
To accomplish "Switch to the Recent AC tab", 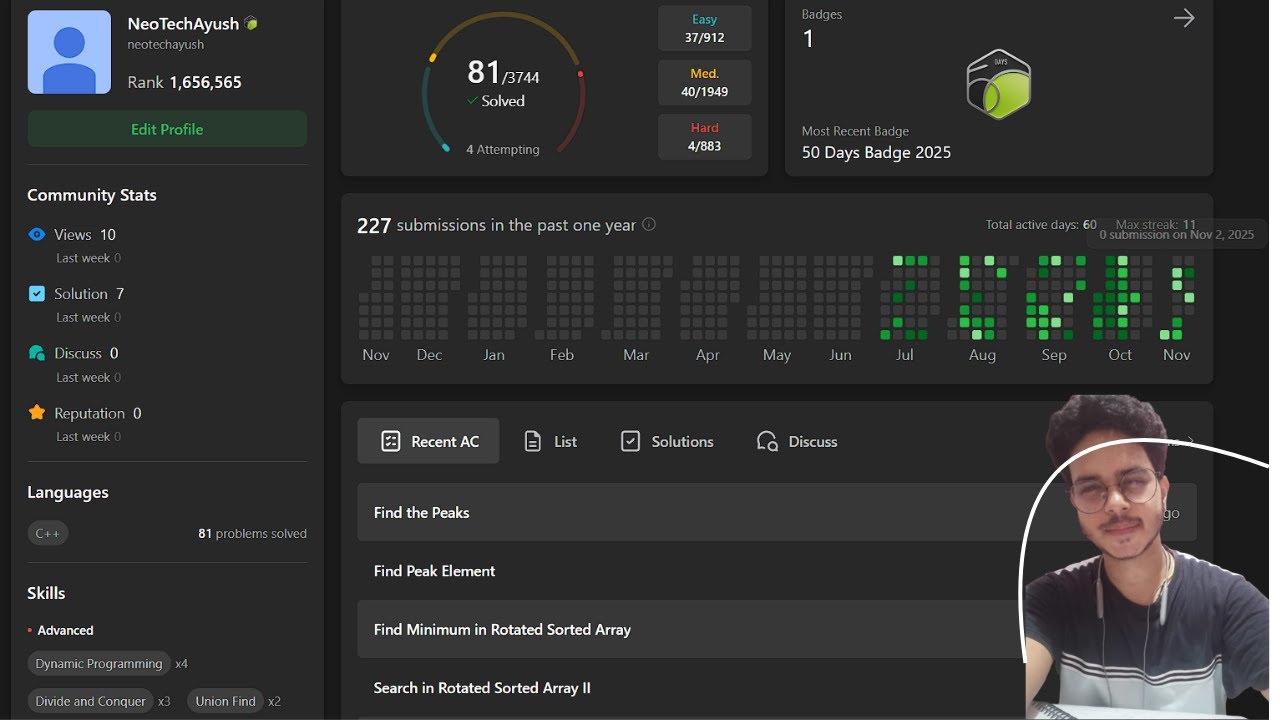I will tap(428, 441).
